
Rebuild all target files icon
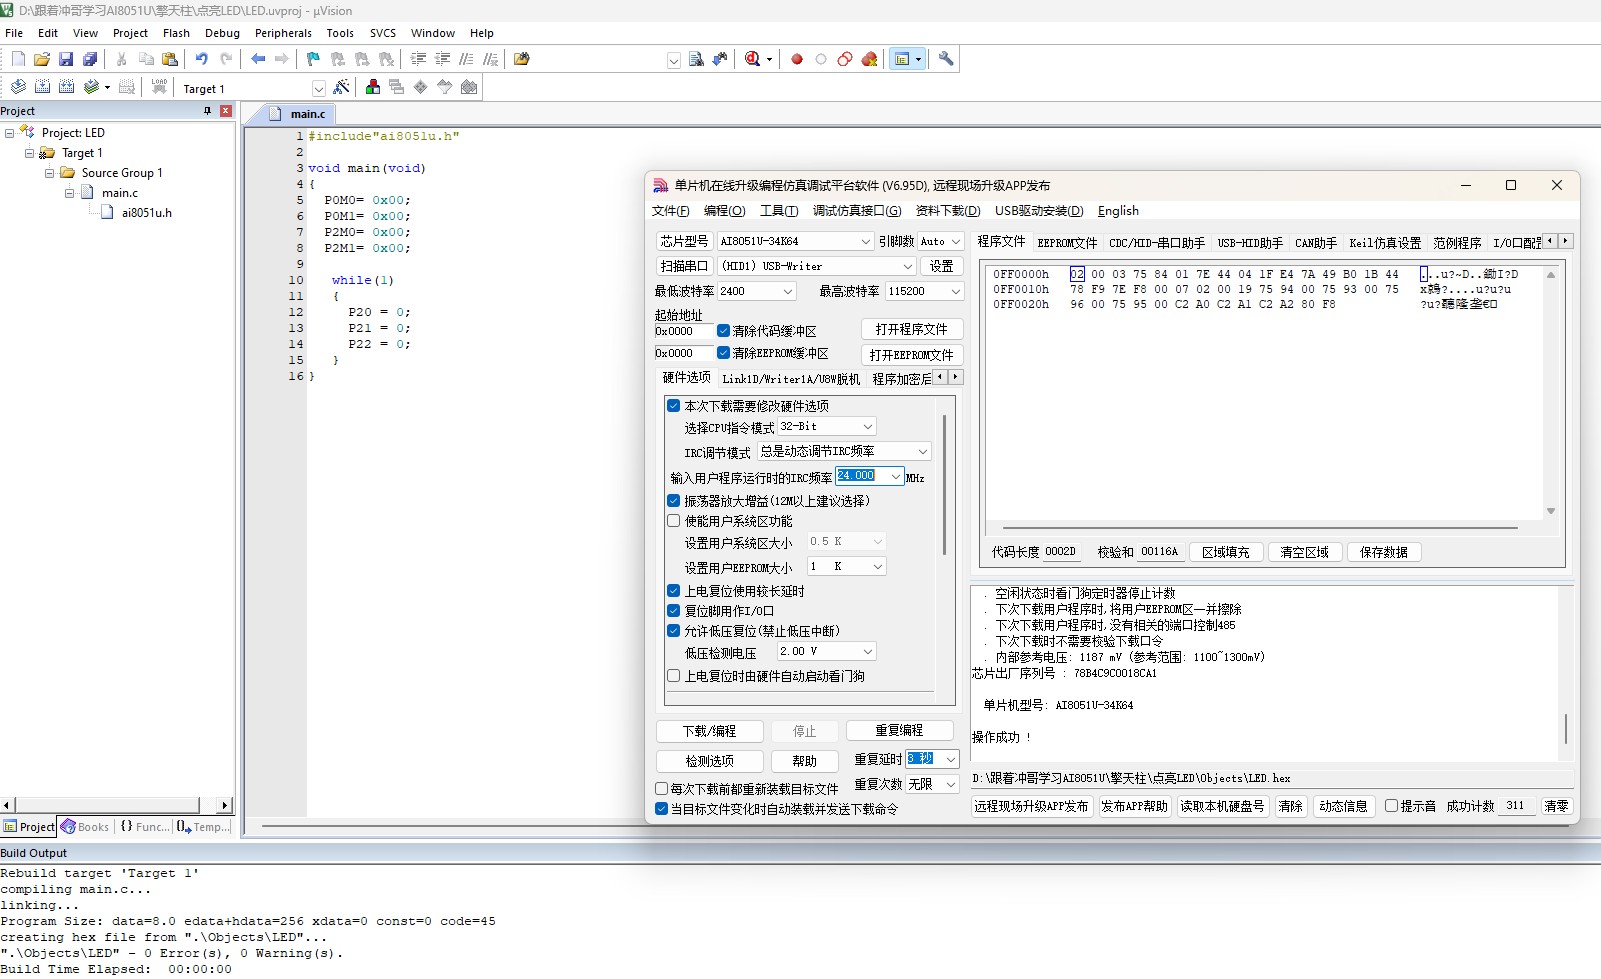tap(66, 87)
